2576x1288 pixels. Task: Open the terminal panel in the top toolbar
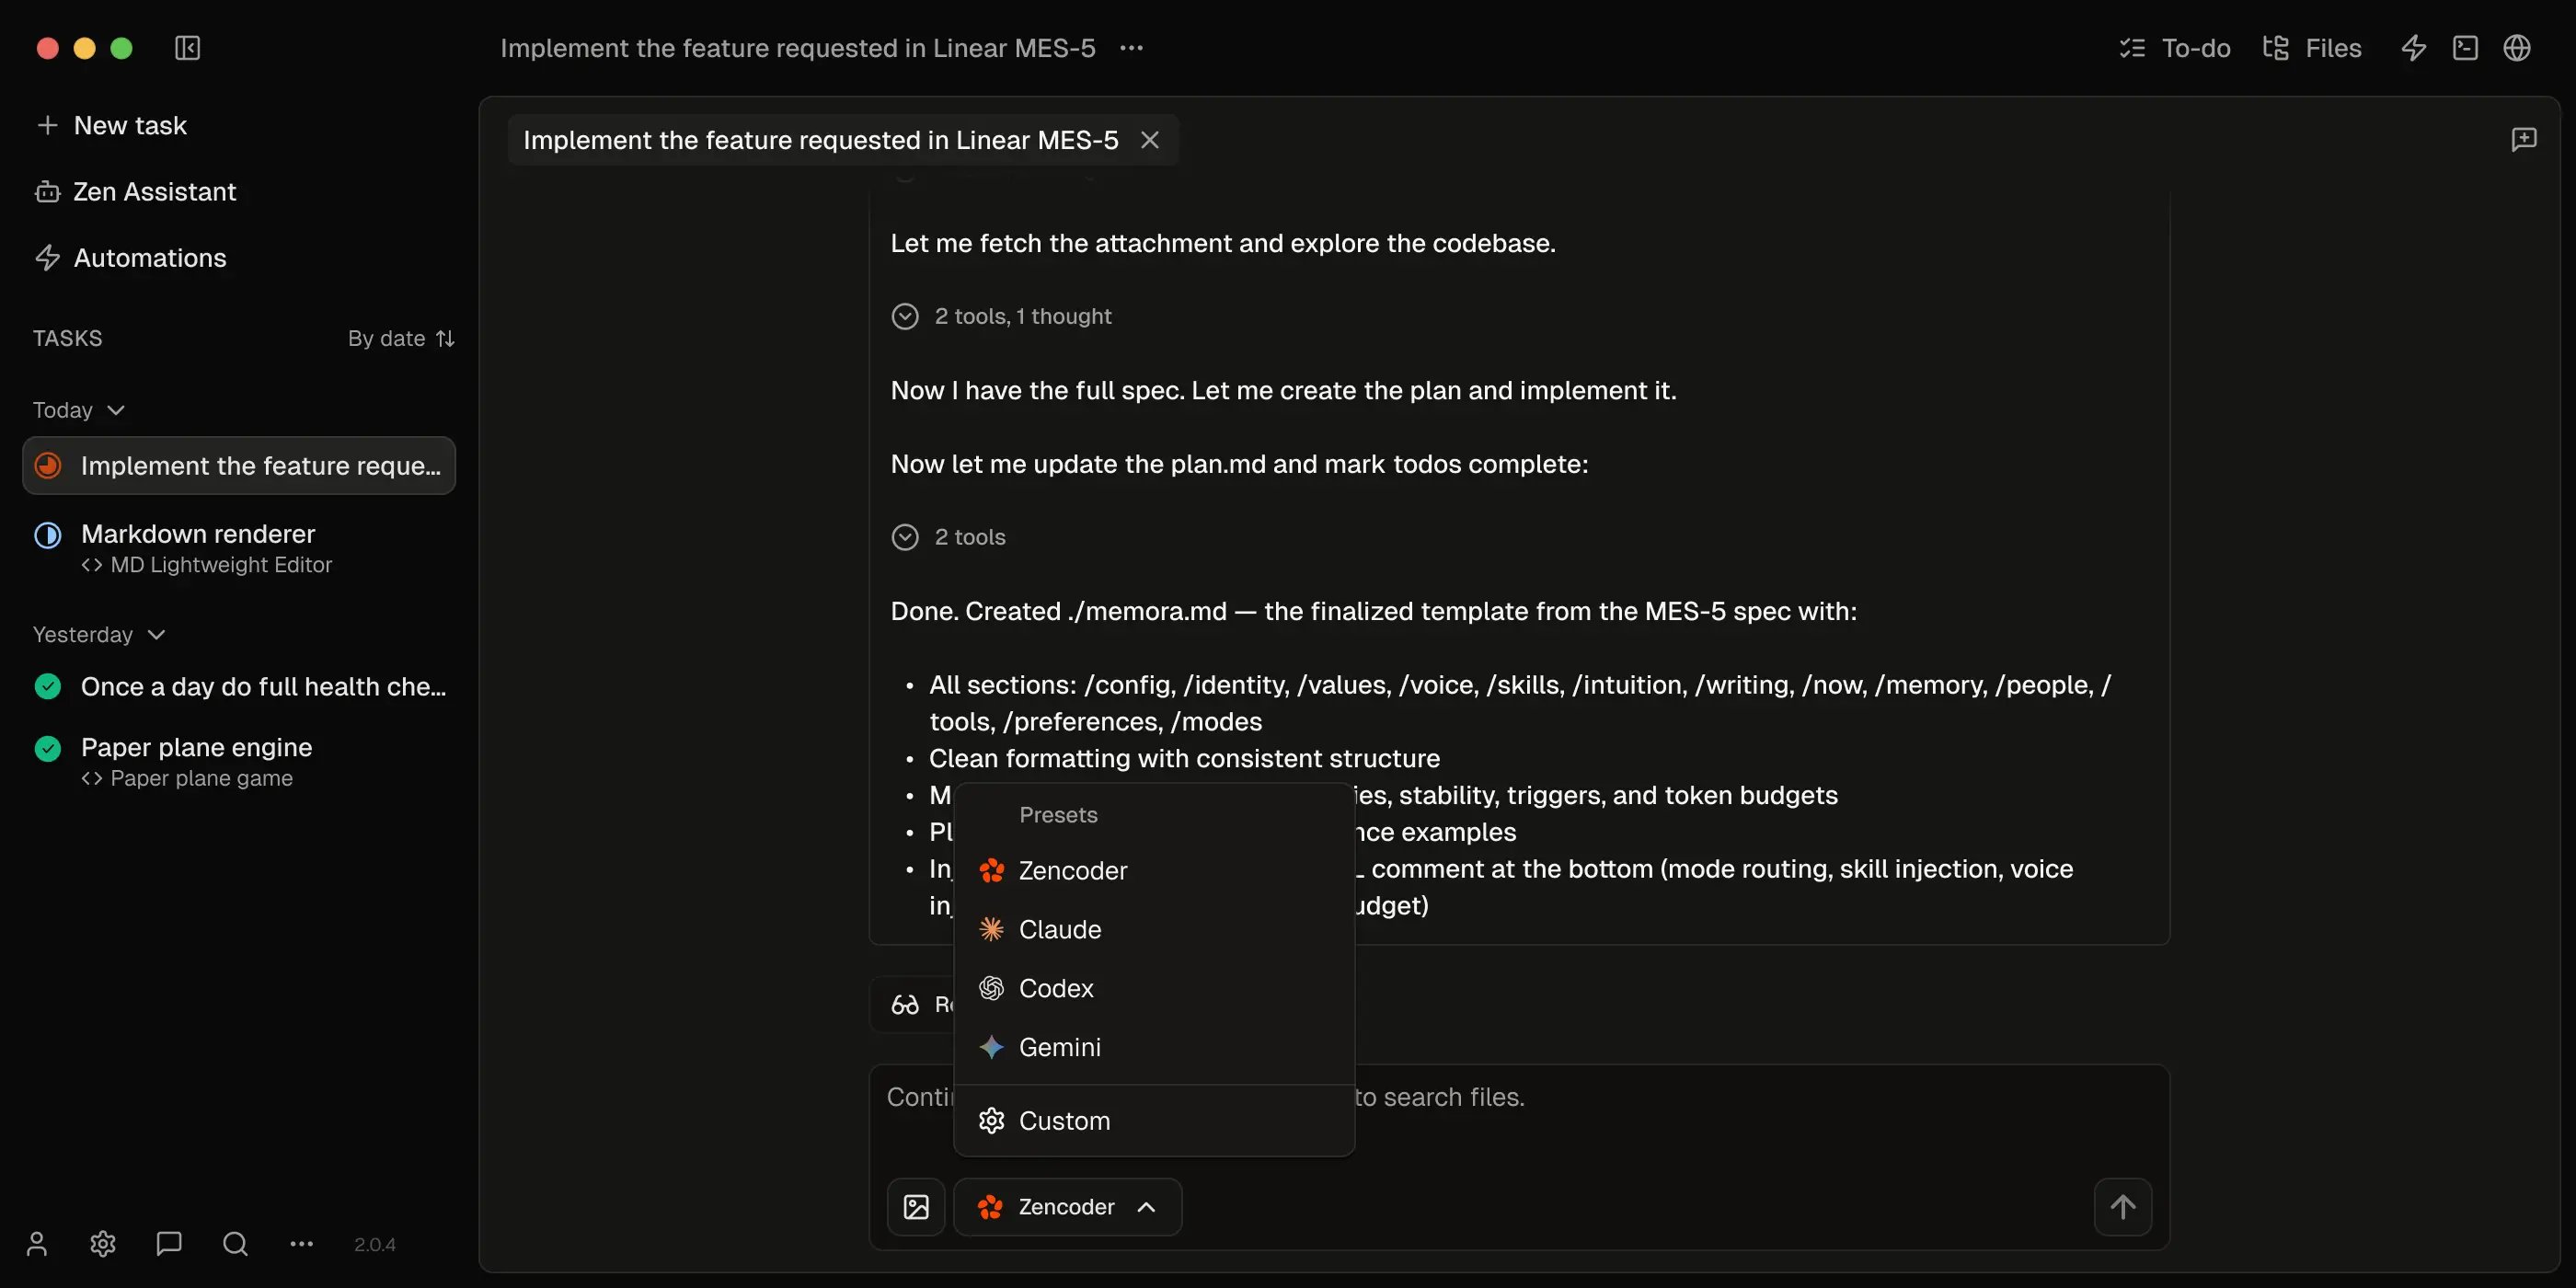point(2466,47)
